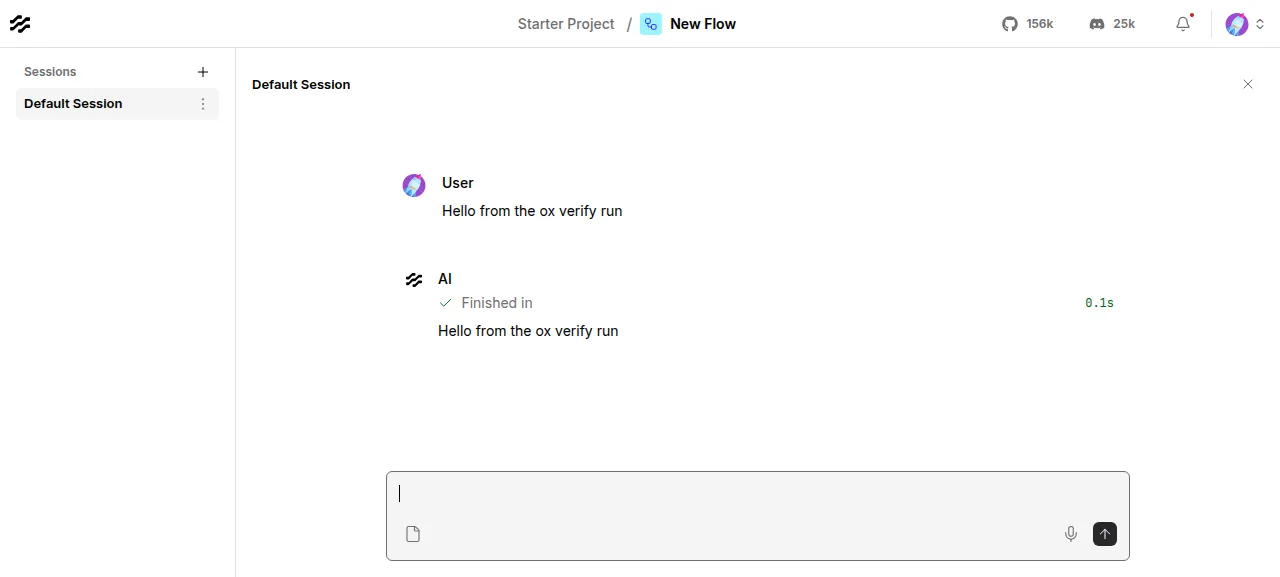Send the message with the arrow button
This screenshot has height=577, width=1280.
click(x=1105, y=534)
